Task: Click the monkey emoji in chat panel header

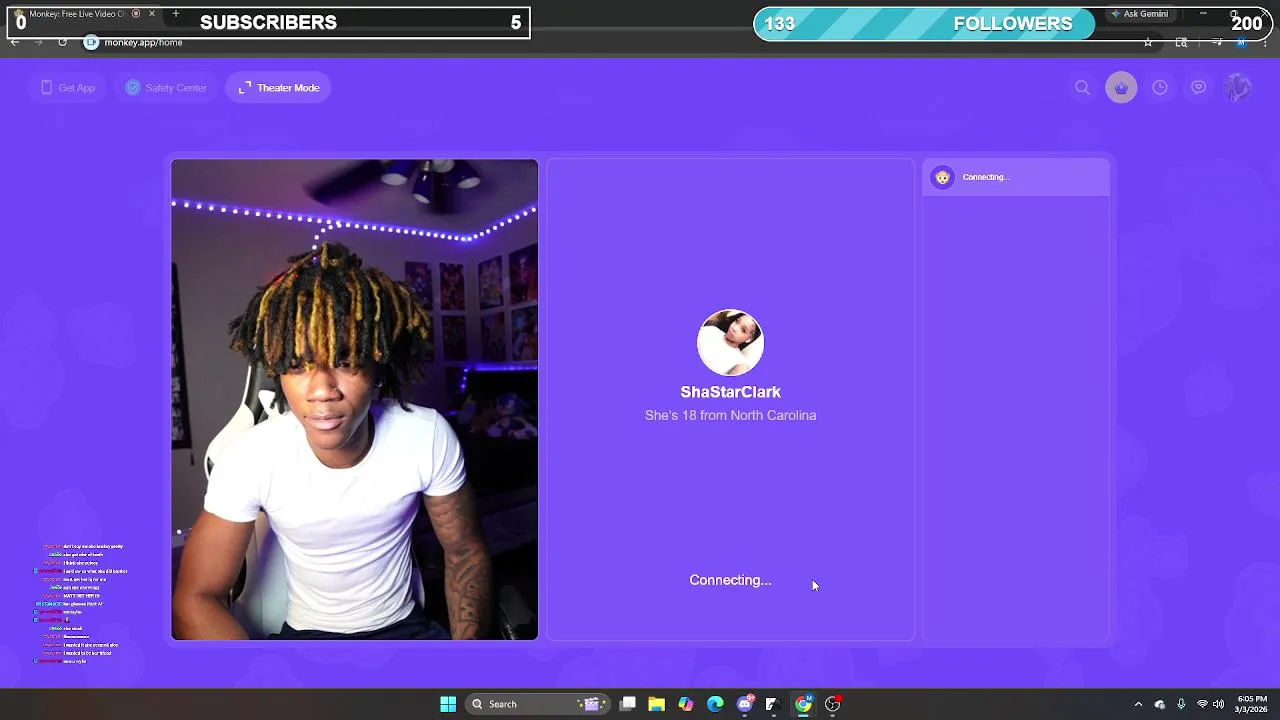Action: (x=942, y=177)
